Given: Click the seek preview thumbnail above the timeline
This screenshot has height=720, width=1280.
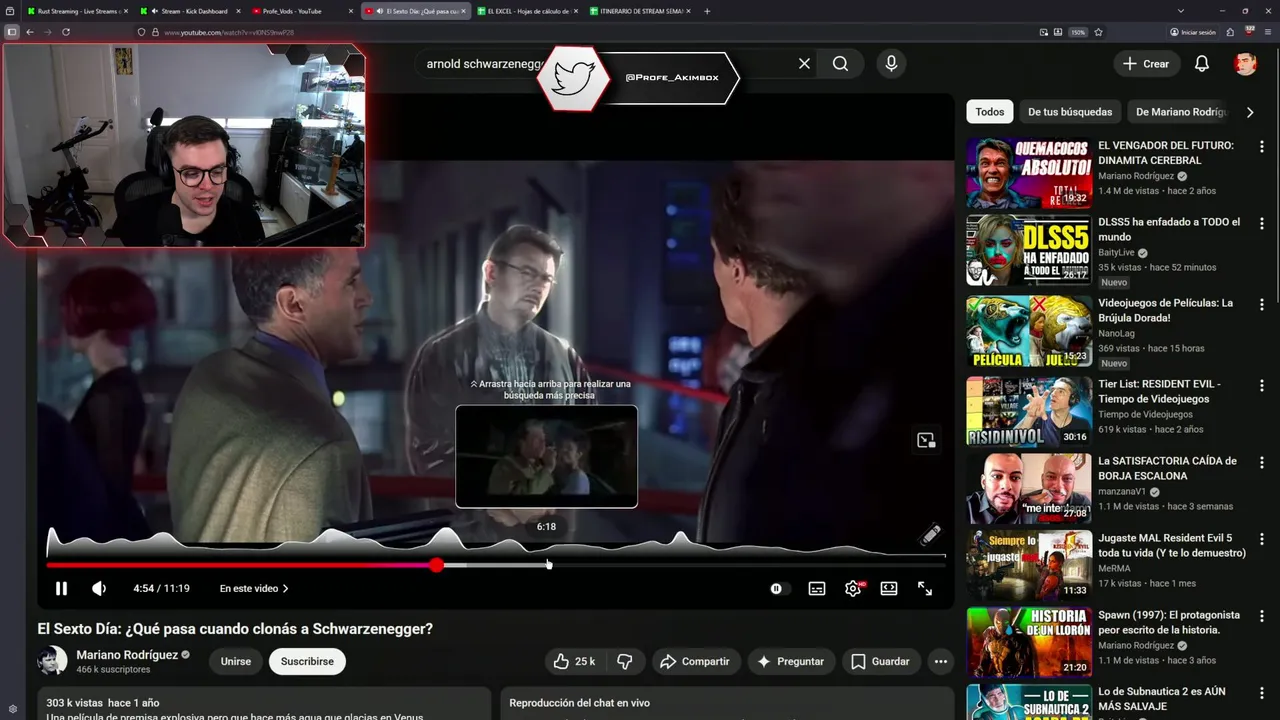Looking at the screenshot, I should tap(546, 456).
